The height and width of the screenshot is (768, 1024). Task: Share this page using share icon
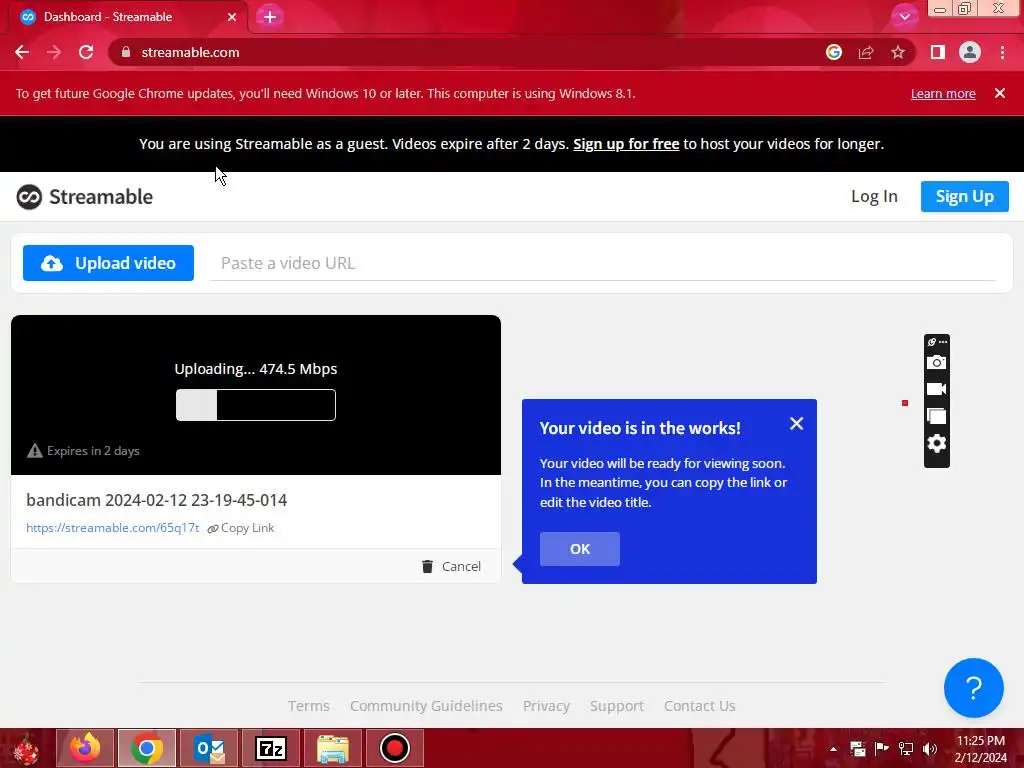click(866, 52)
